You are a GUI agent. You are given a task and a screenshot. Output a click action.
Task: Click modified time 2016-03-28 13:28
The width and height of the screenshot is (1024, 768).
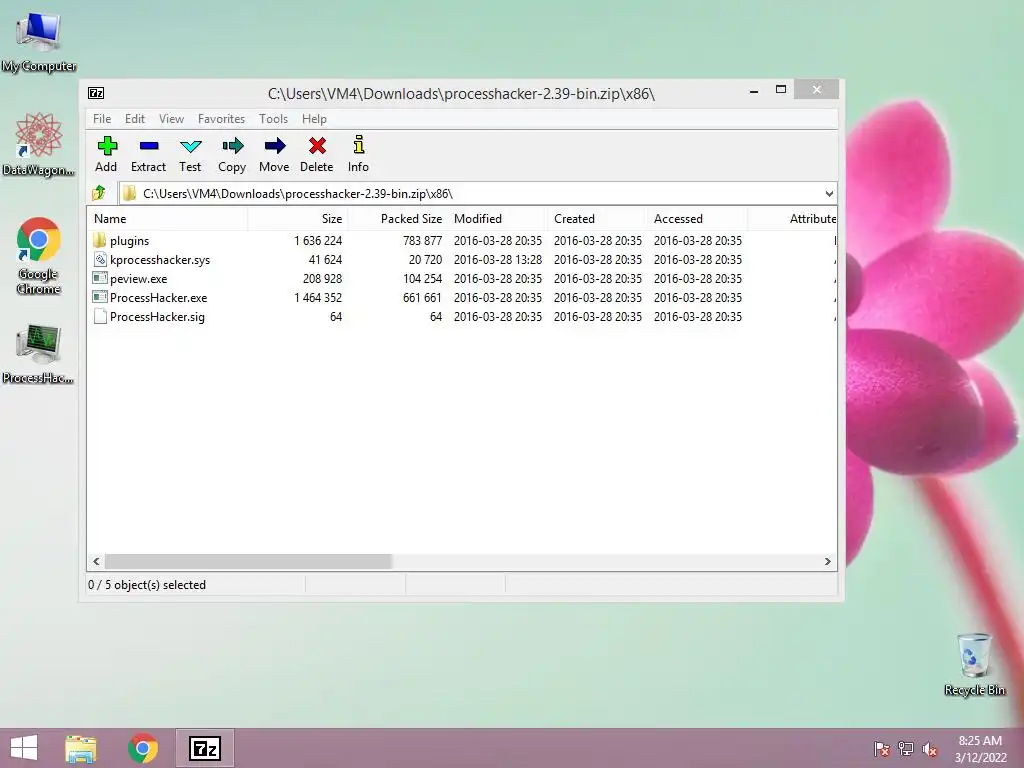(498, 260)
